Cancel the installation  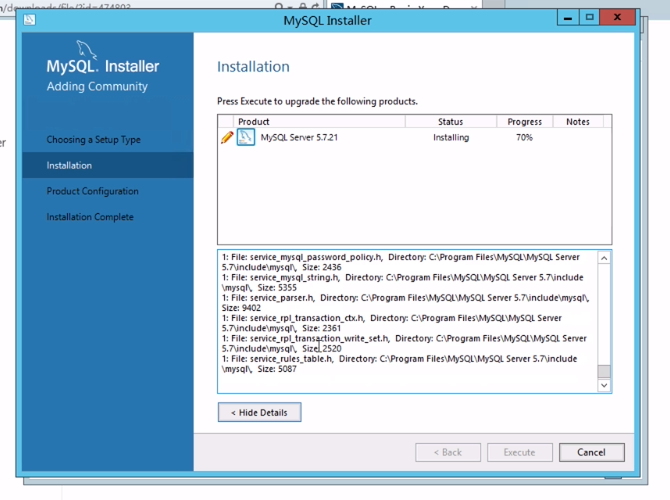[591, 452]
